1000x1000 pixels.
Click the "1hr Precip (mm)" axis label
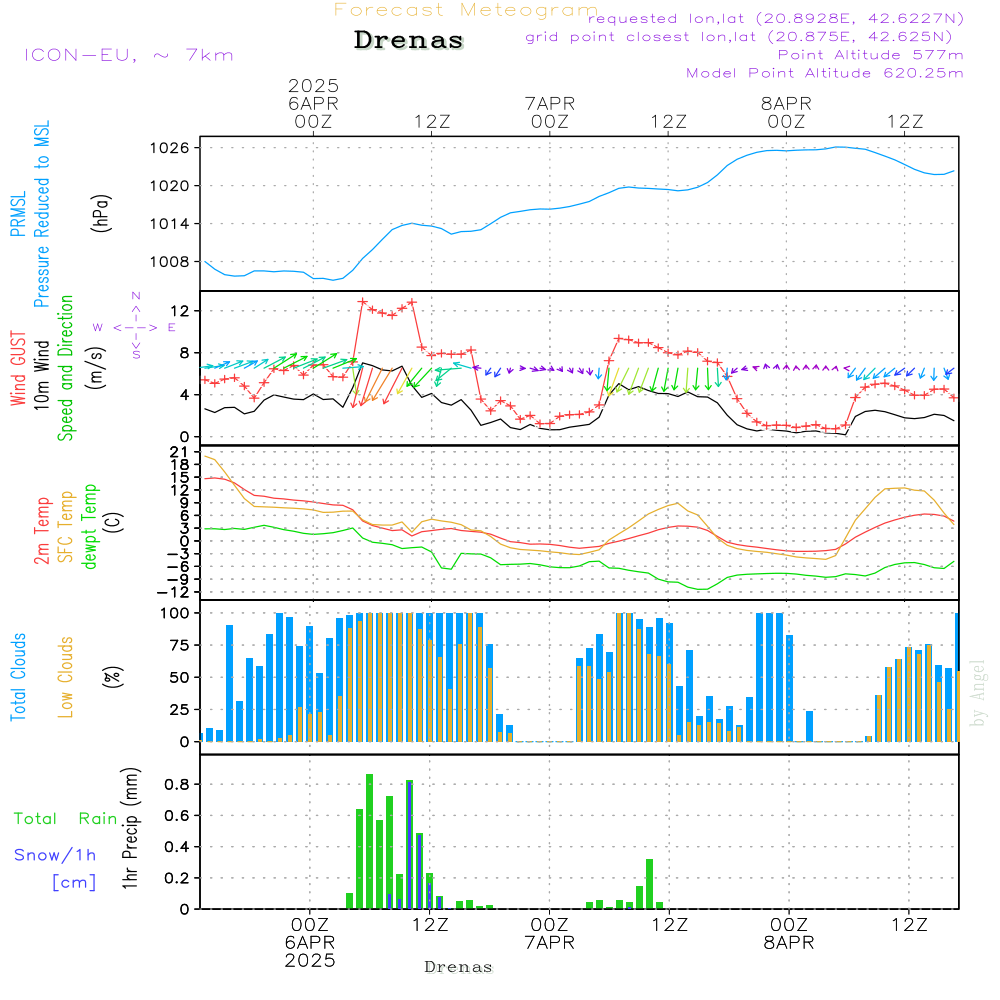click(x=130, y=828)
